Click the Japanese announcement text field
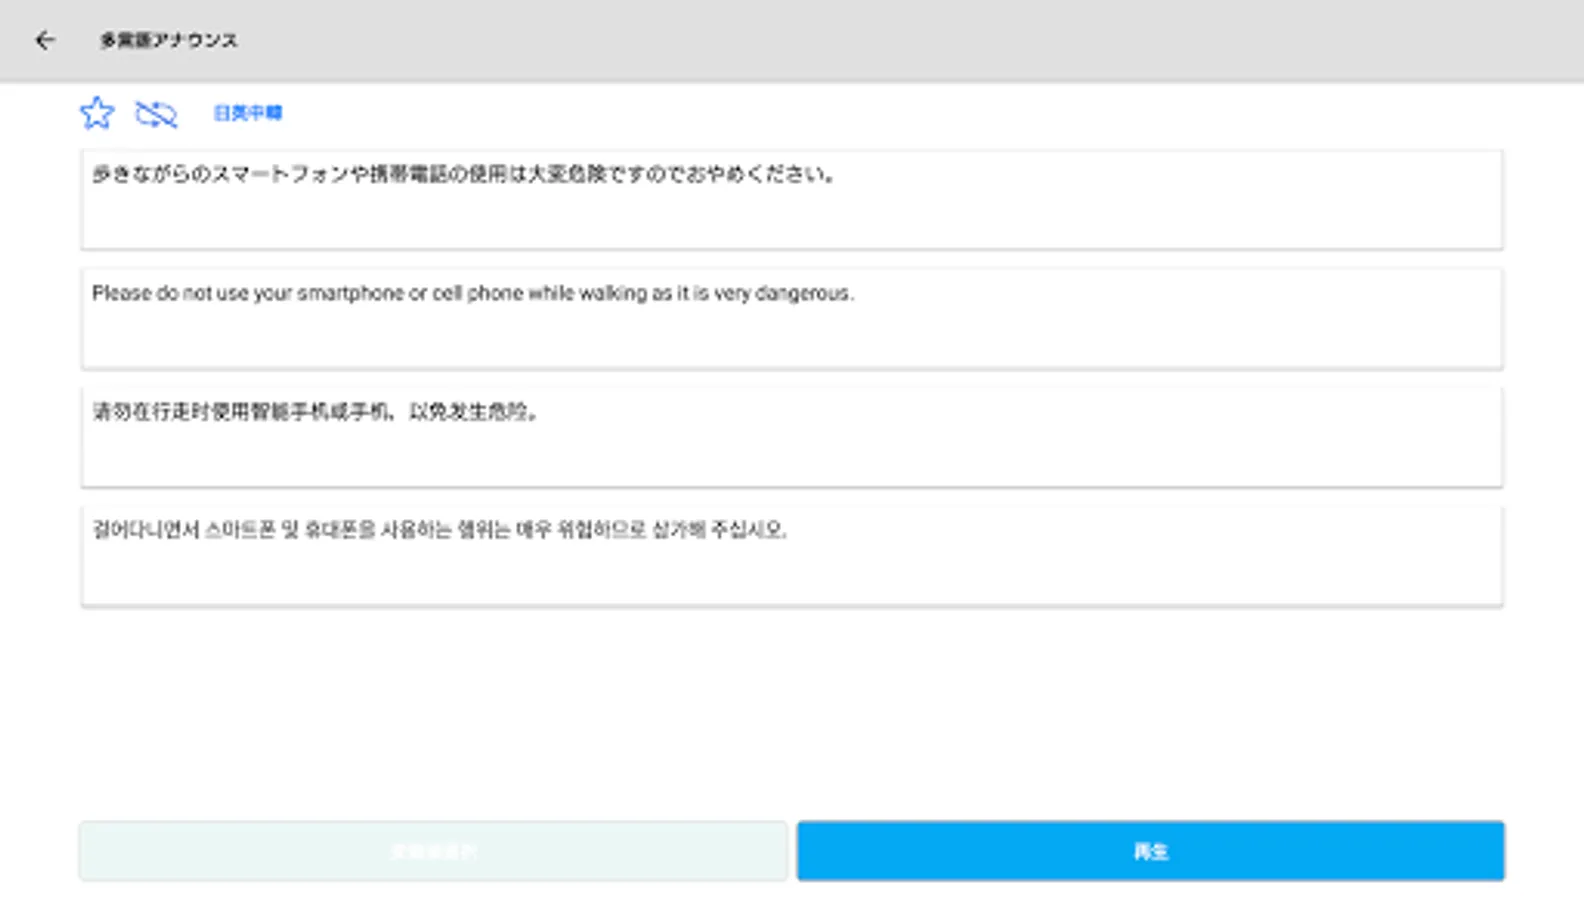 click(x=792, y=200)
